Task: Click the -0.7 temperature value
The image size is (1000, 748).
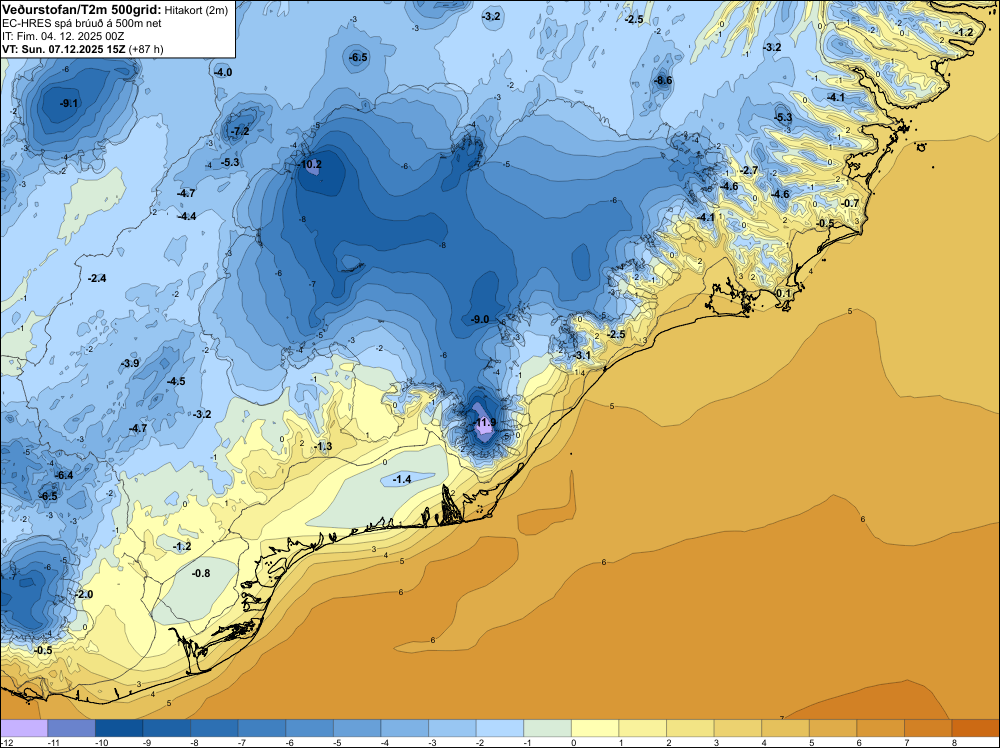Action: point(850,203)
